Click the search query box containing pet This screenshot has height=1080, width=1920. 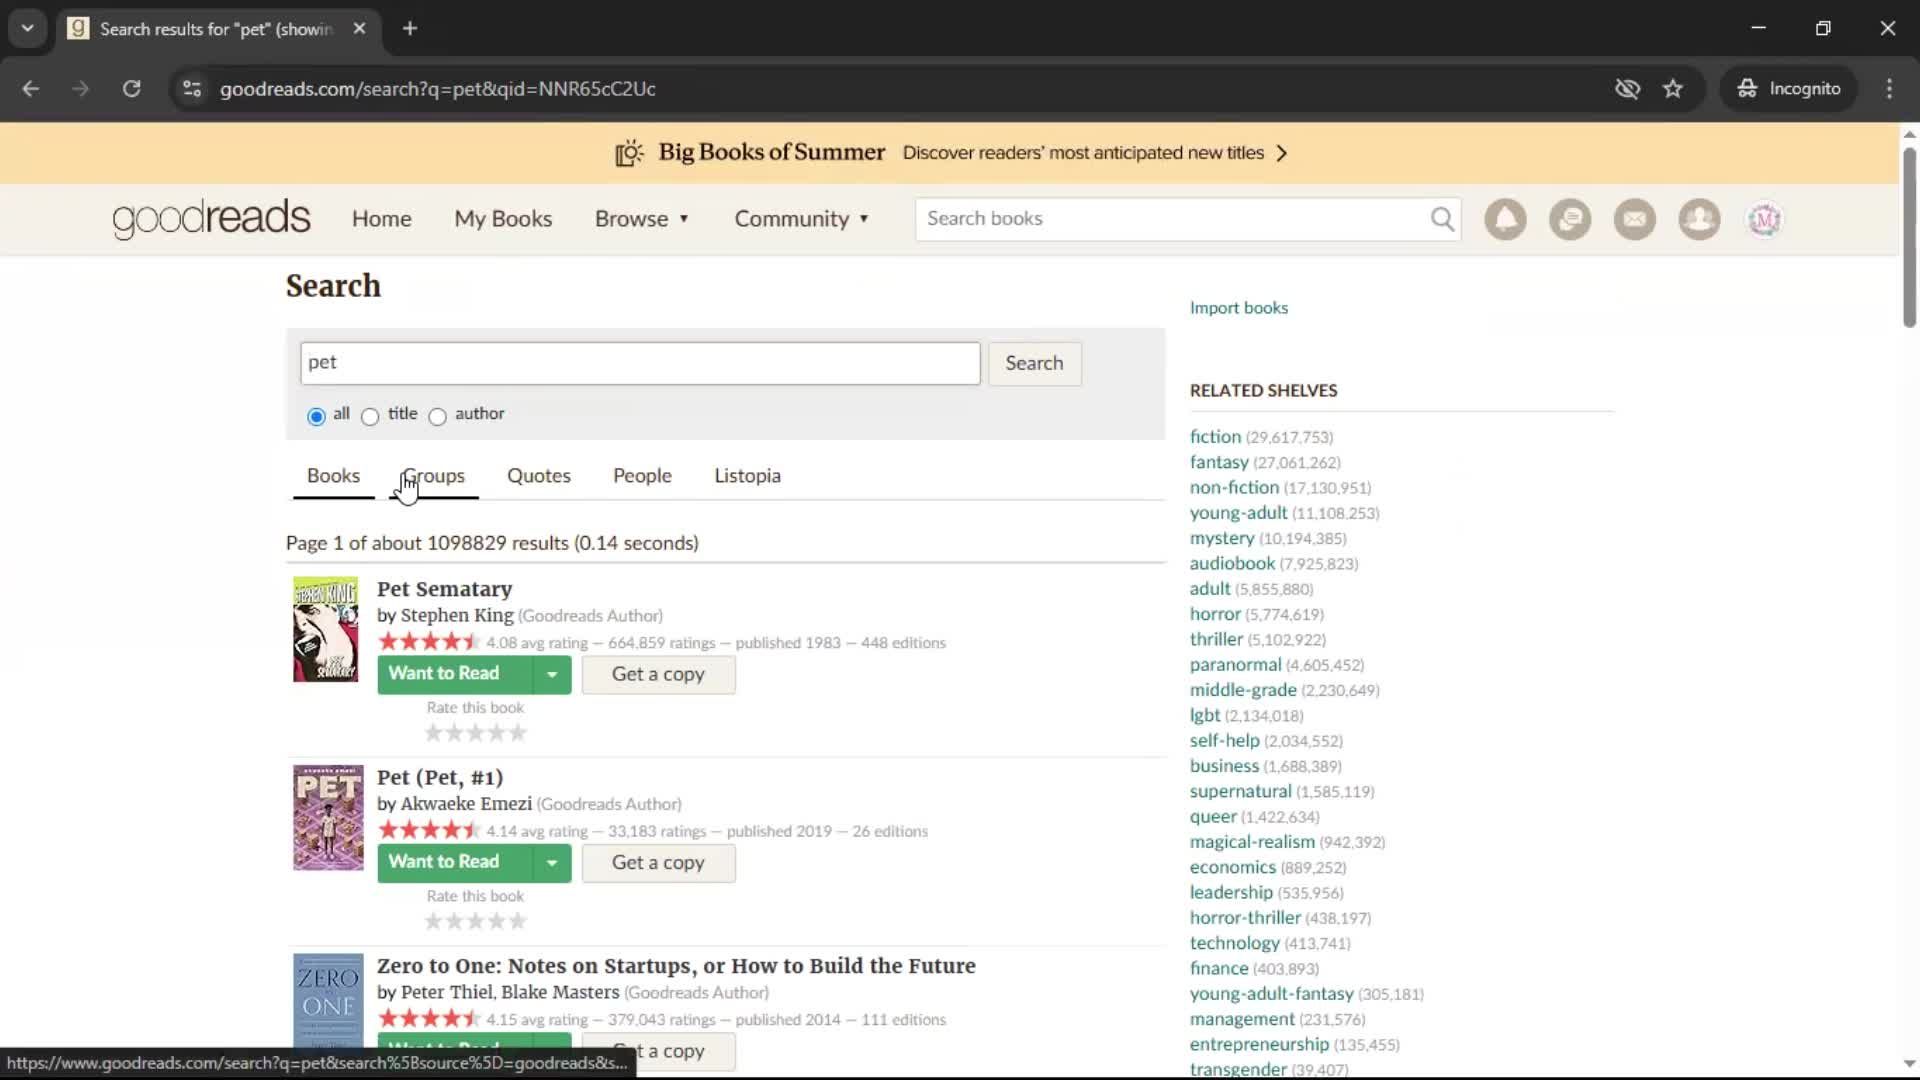click(640, 363)
